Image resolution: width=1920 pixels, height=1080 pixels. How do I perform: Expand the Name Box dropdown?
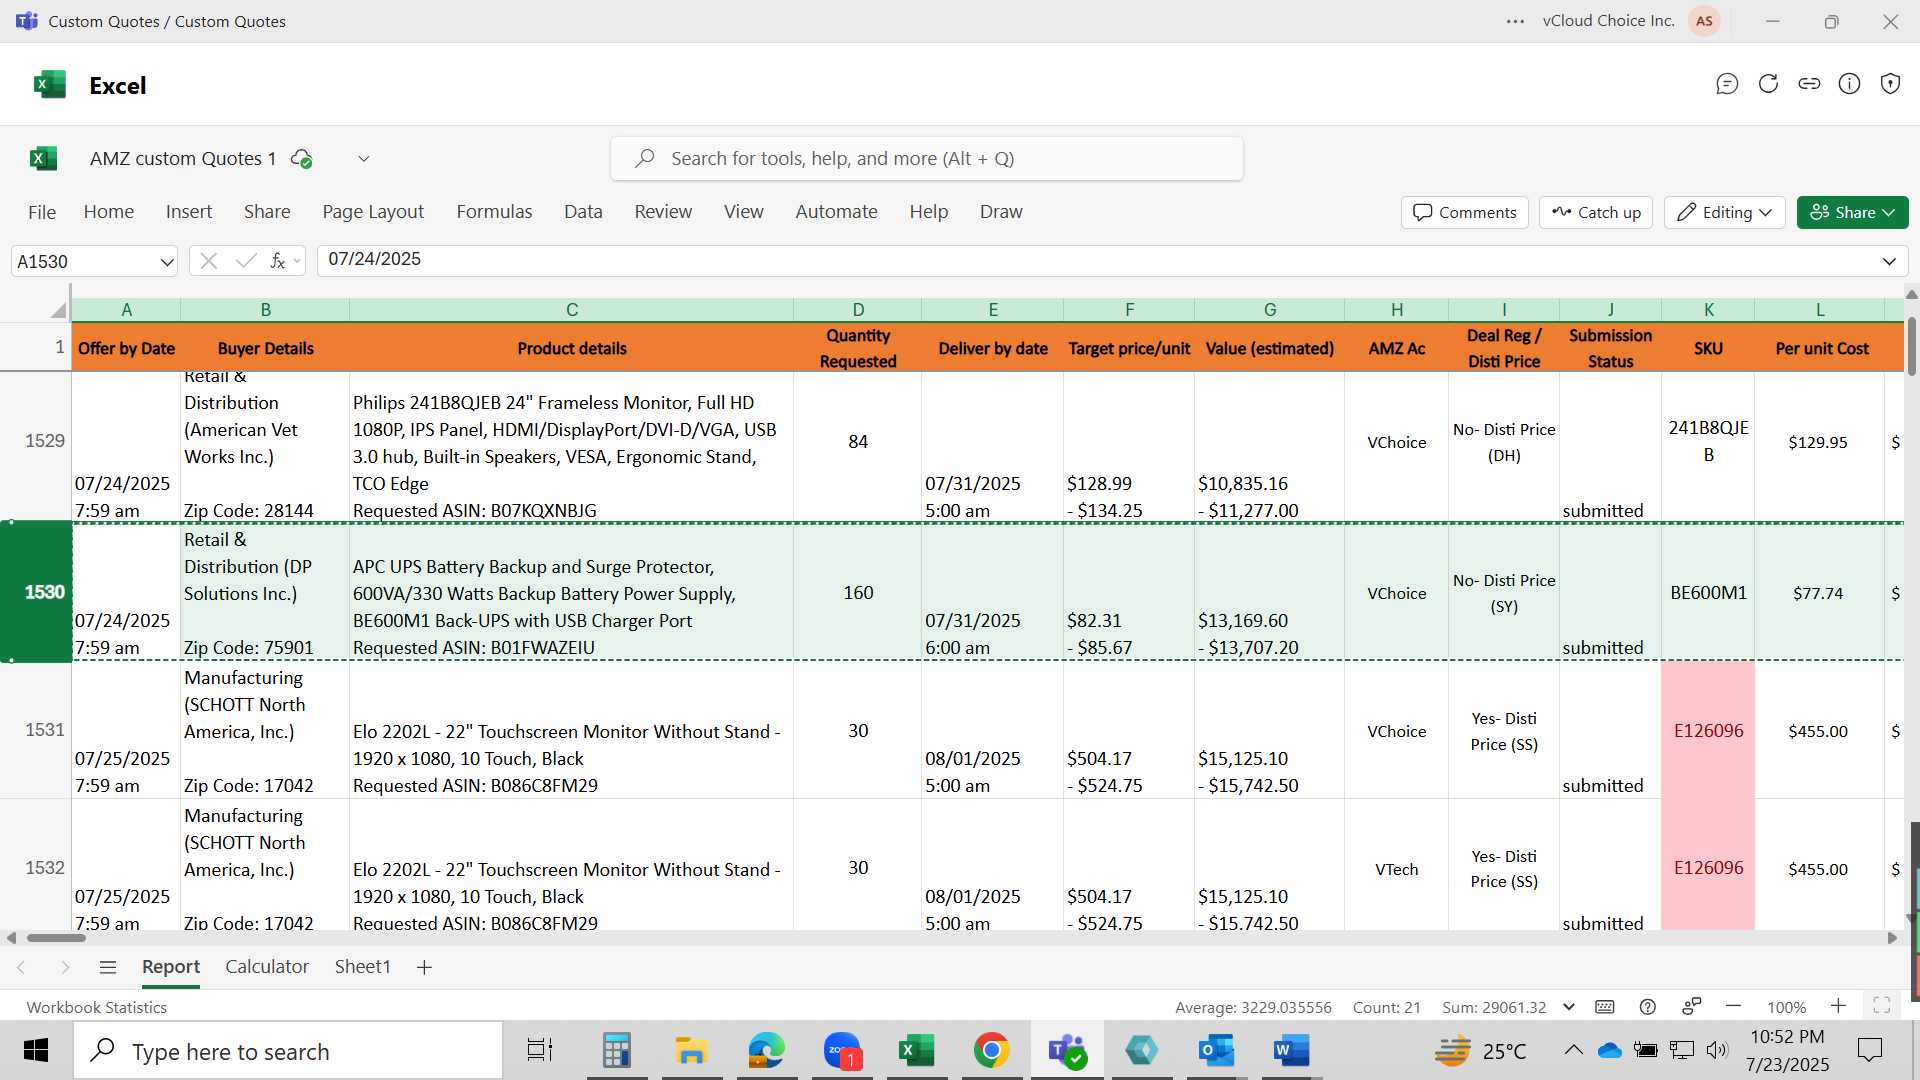(166, 262)
